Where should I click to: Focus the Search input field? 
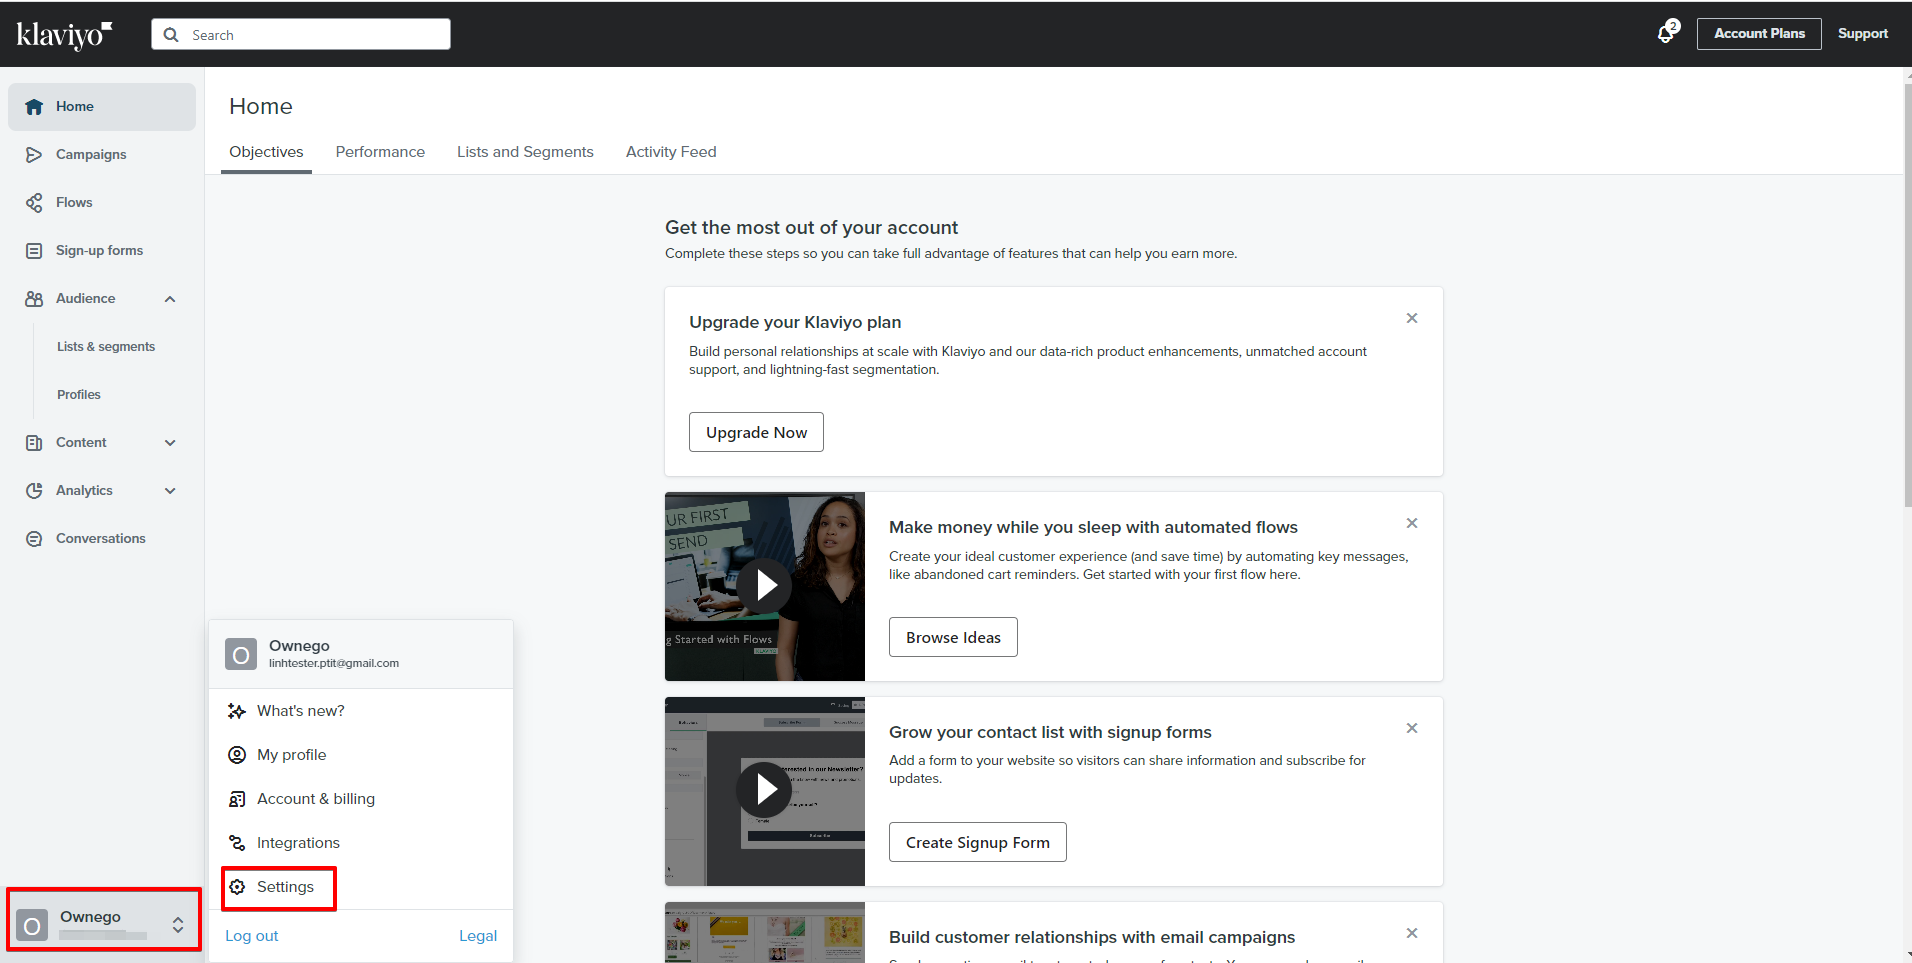coord(301,34)
